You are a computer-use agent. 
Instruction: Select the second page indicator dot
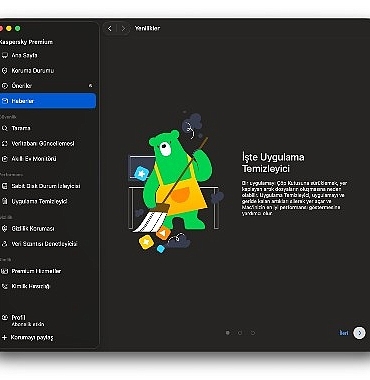pyautogui.click(x=240, y=333)
